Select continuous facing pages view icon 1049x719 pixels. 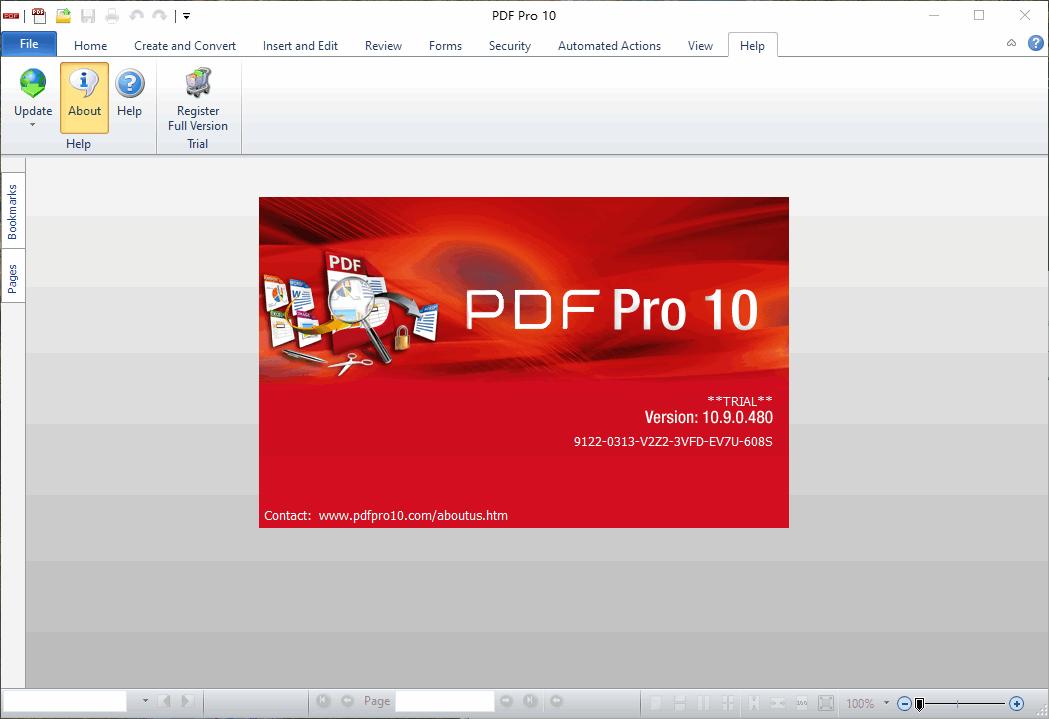point(728,703)
